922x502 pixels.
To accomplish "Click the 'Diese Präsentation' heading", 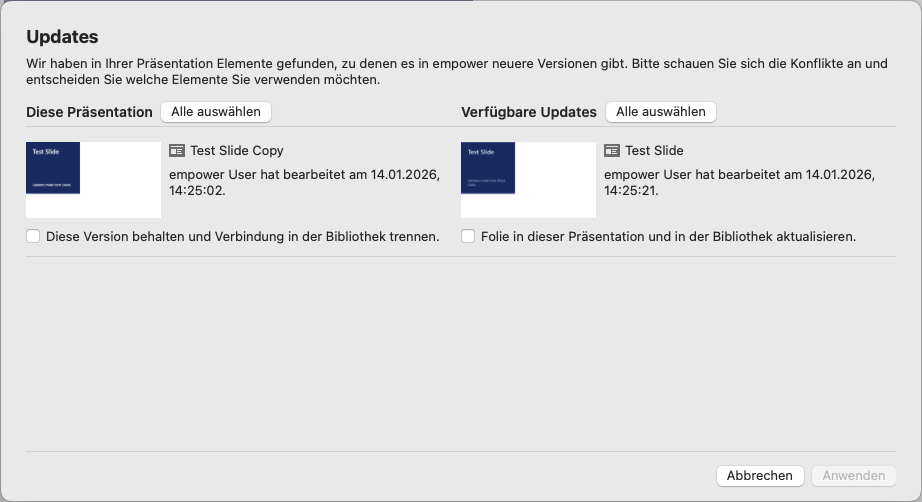I will coord(89,112).
